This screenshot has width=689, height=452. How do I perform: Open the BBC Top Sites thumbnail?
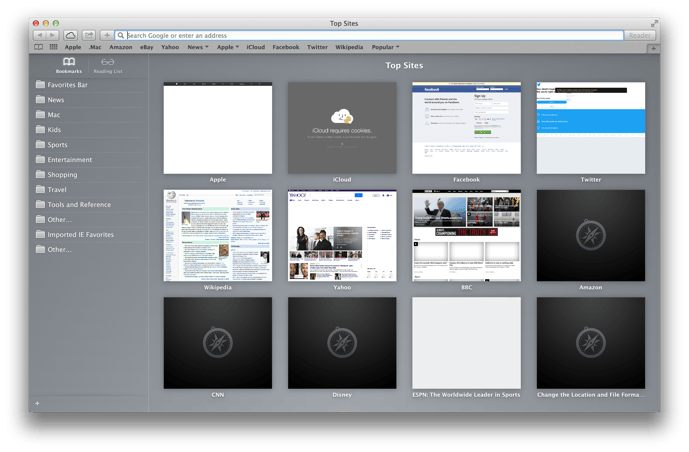(467, 235)
